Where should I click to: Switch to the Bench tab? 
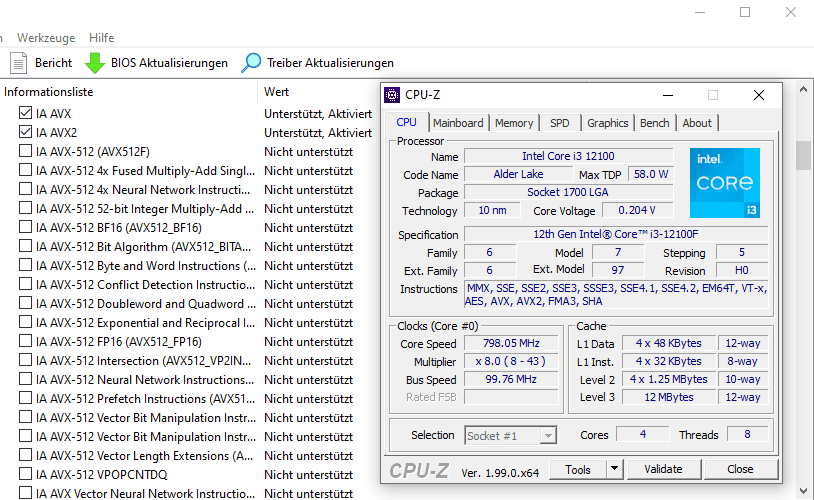click(655, 123)
